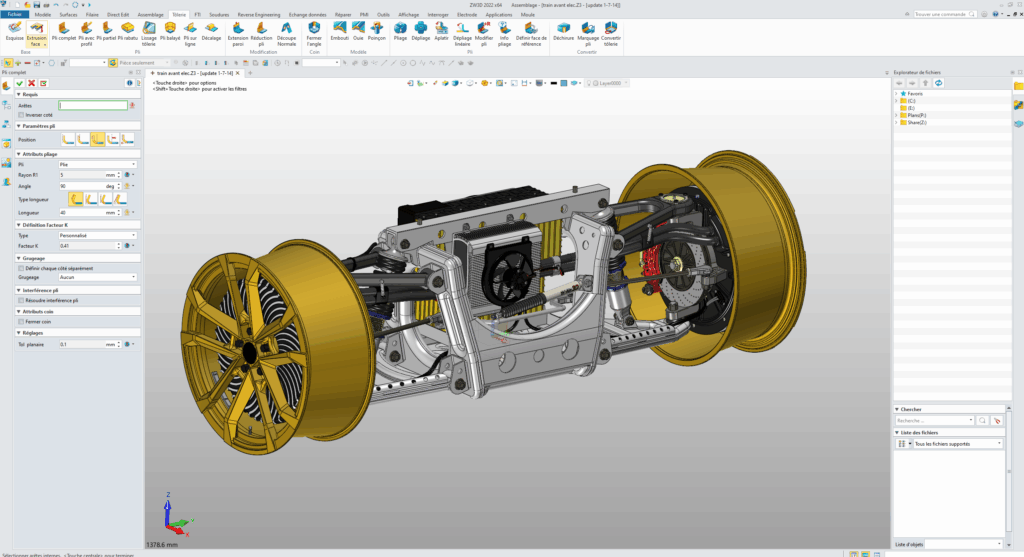This screenshot has width=1024, height=557.
Task: Activate the Pli rabattu tool
Action: click(127, 32)
